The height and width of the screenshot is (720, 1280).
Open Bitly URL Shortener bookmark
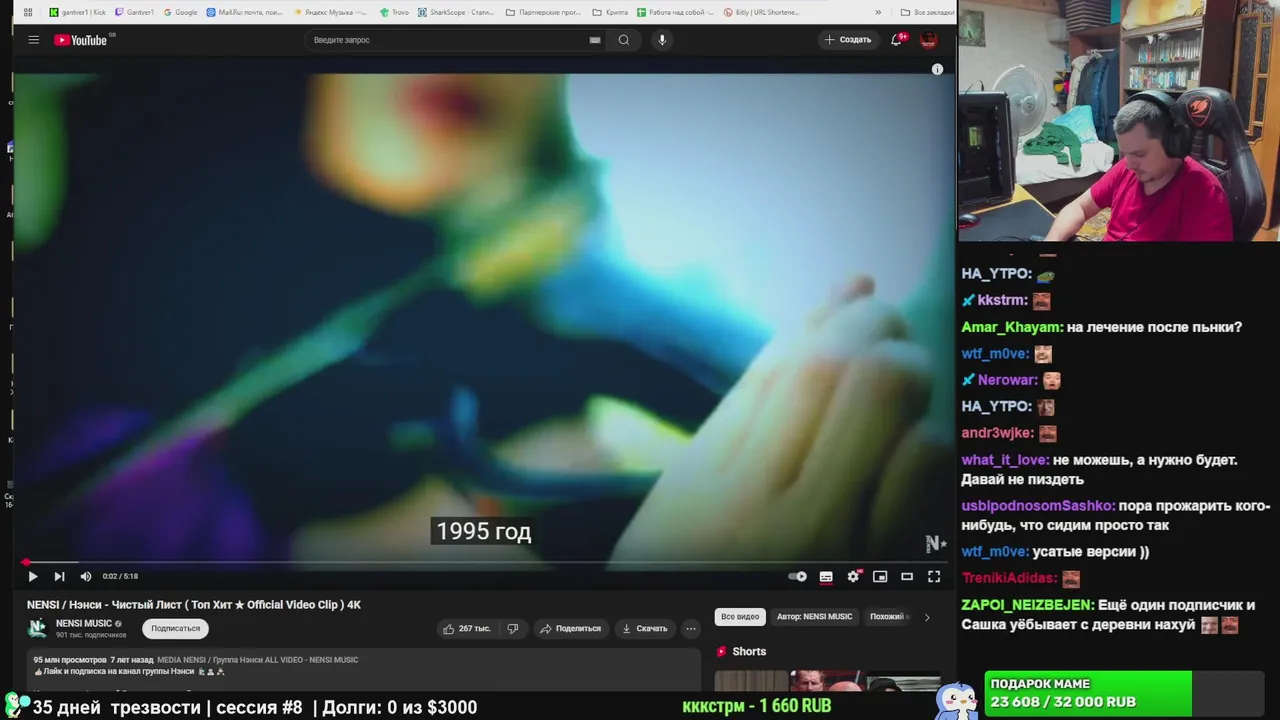(x=761, y=12)
